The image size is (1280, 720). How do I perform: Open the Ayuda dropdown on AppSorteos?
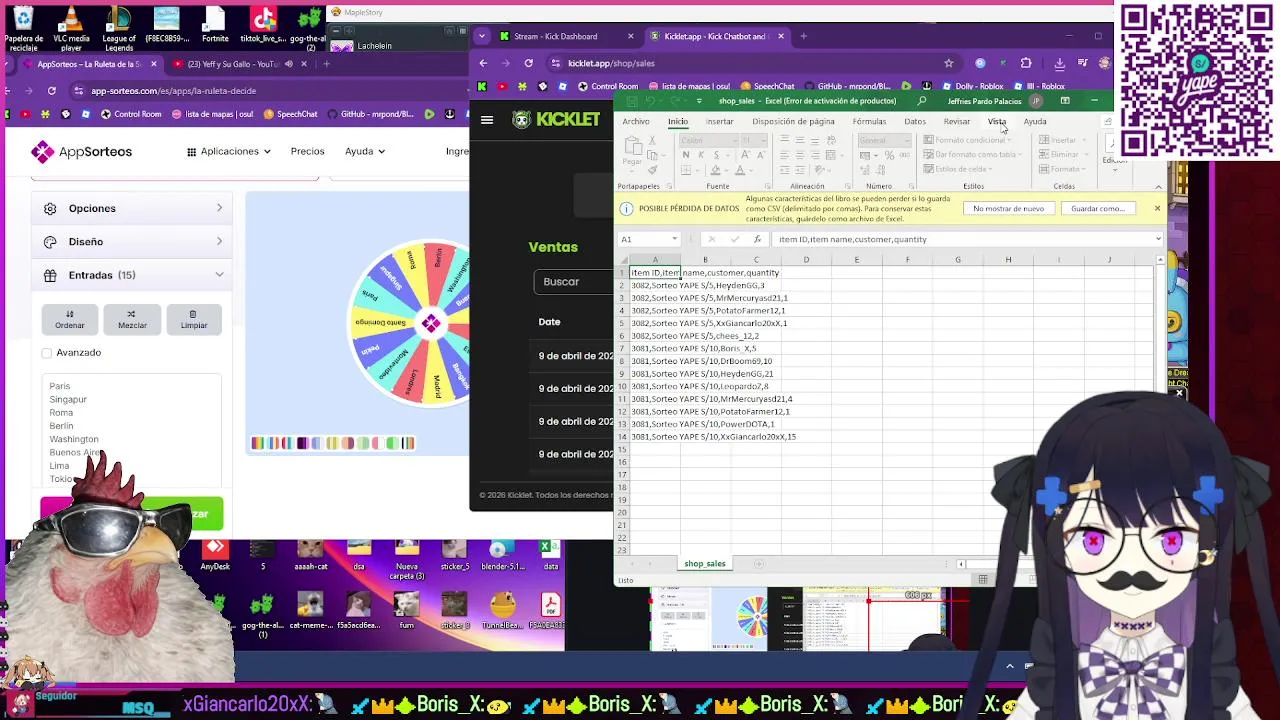click(365, 151)
